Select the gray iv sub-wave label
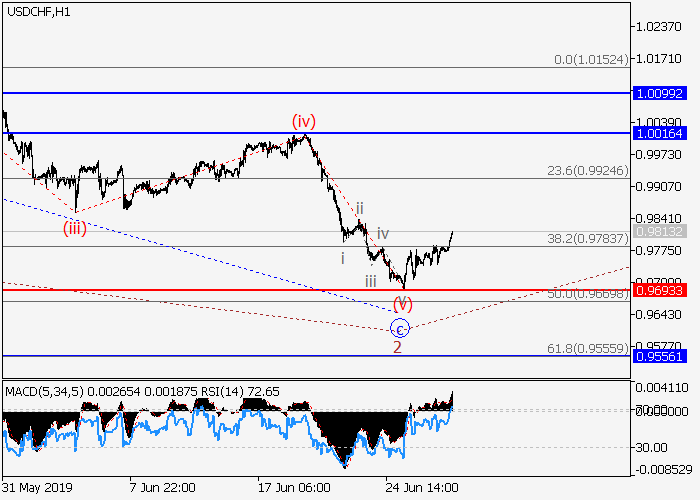Image resolution: width=700 pixels, height=500 pixels. click(383, 233)
